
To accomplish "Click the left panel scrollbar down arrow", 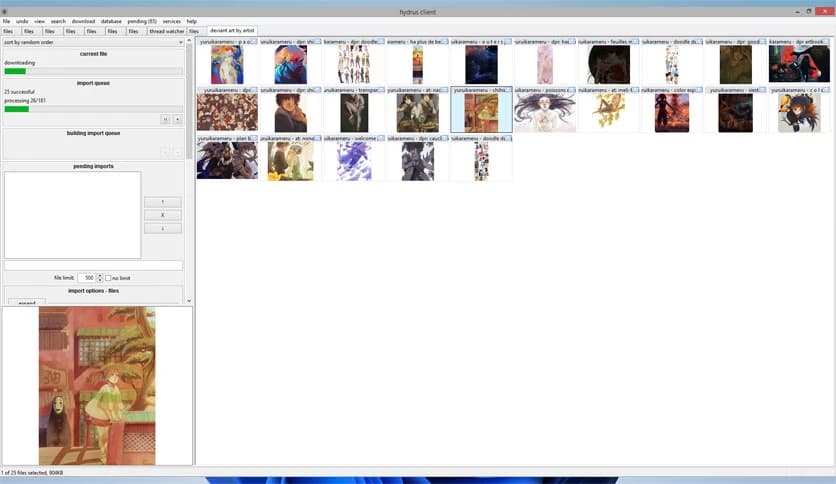I will point(189,301).
